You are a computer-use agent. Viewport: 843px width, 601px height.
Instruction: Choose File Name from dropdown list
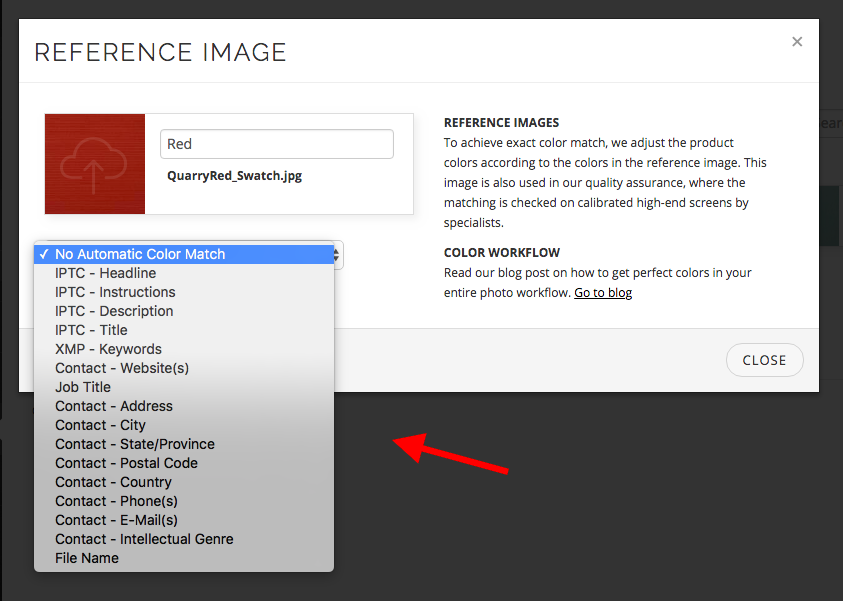click(x=87, y=558)
